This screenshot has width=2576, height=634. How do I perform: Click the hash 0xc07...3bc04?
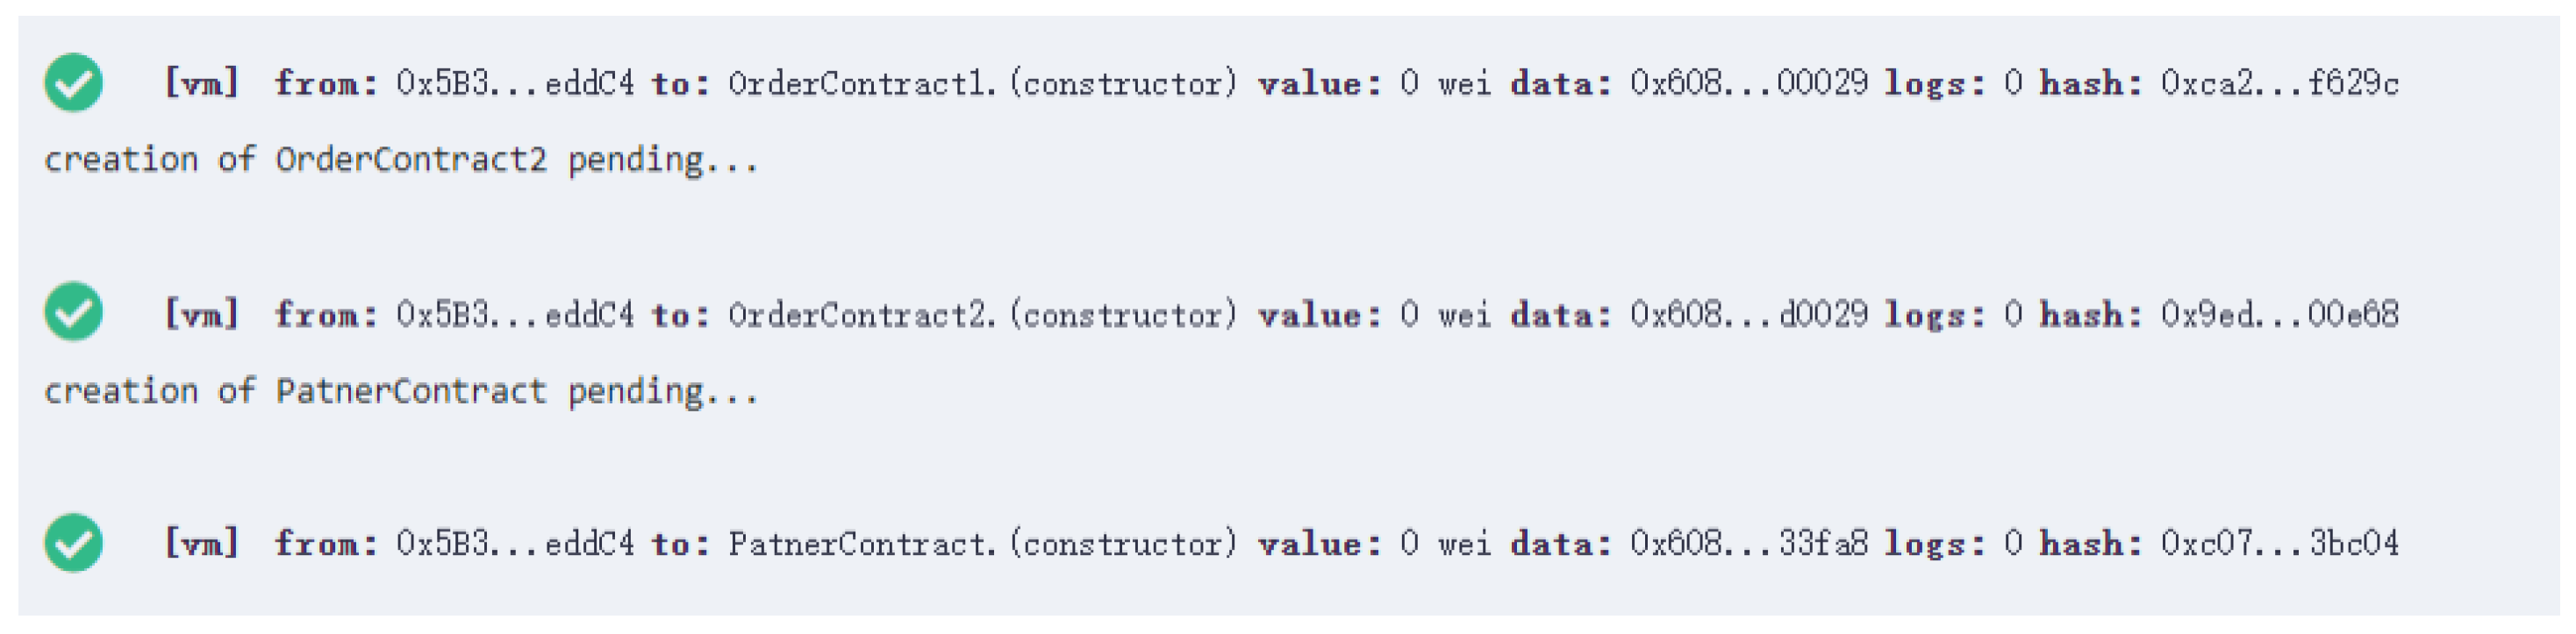(2279, 544)
